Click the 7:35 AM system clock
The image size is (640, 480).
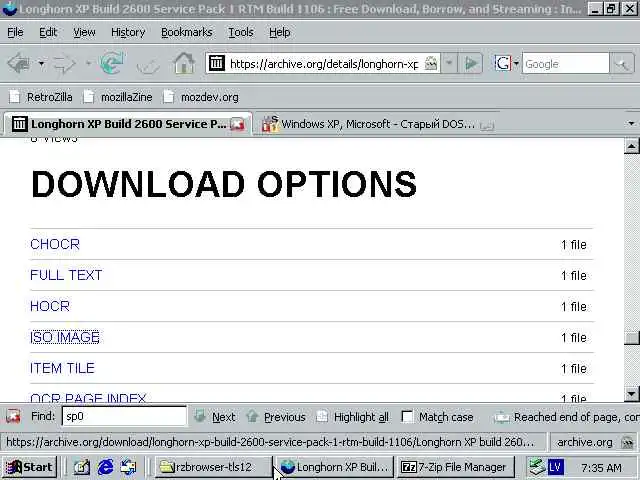[x=601, y=468]
